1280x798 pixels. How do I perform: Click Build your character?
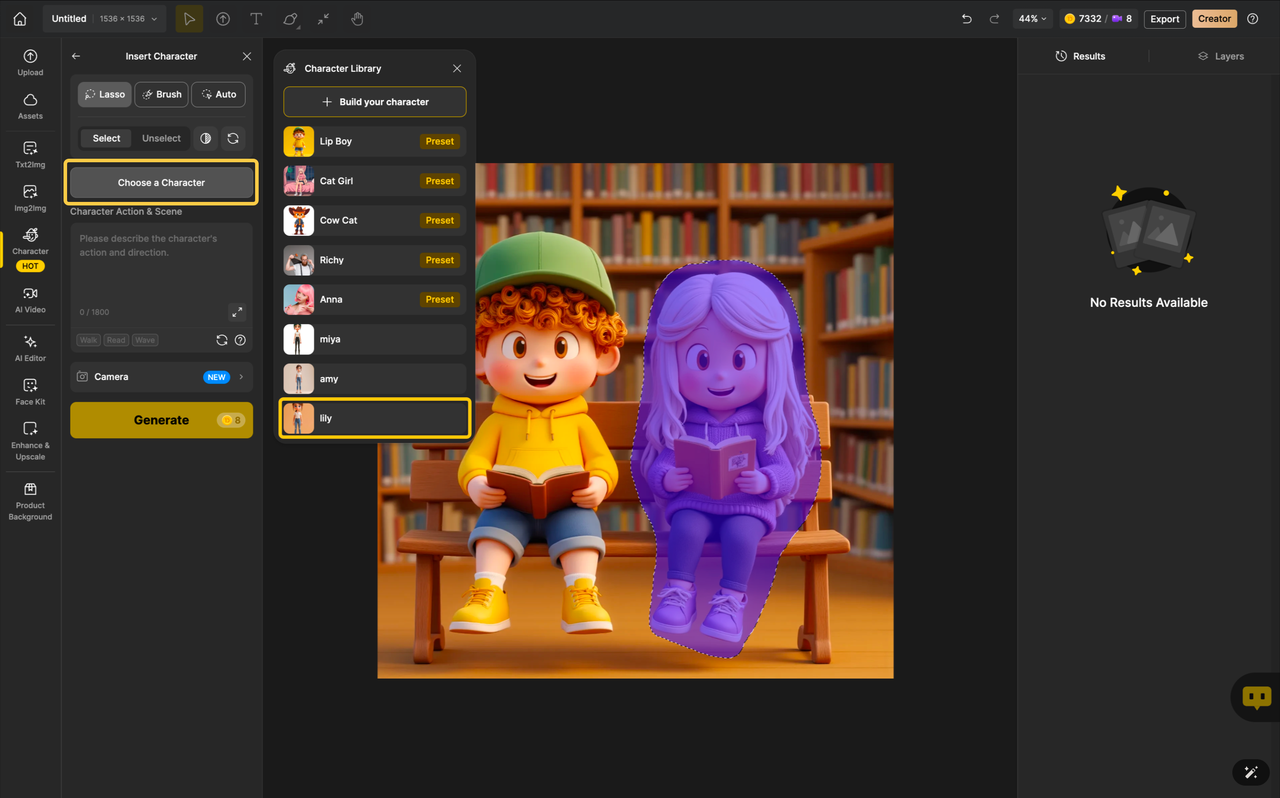[374, 102]
